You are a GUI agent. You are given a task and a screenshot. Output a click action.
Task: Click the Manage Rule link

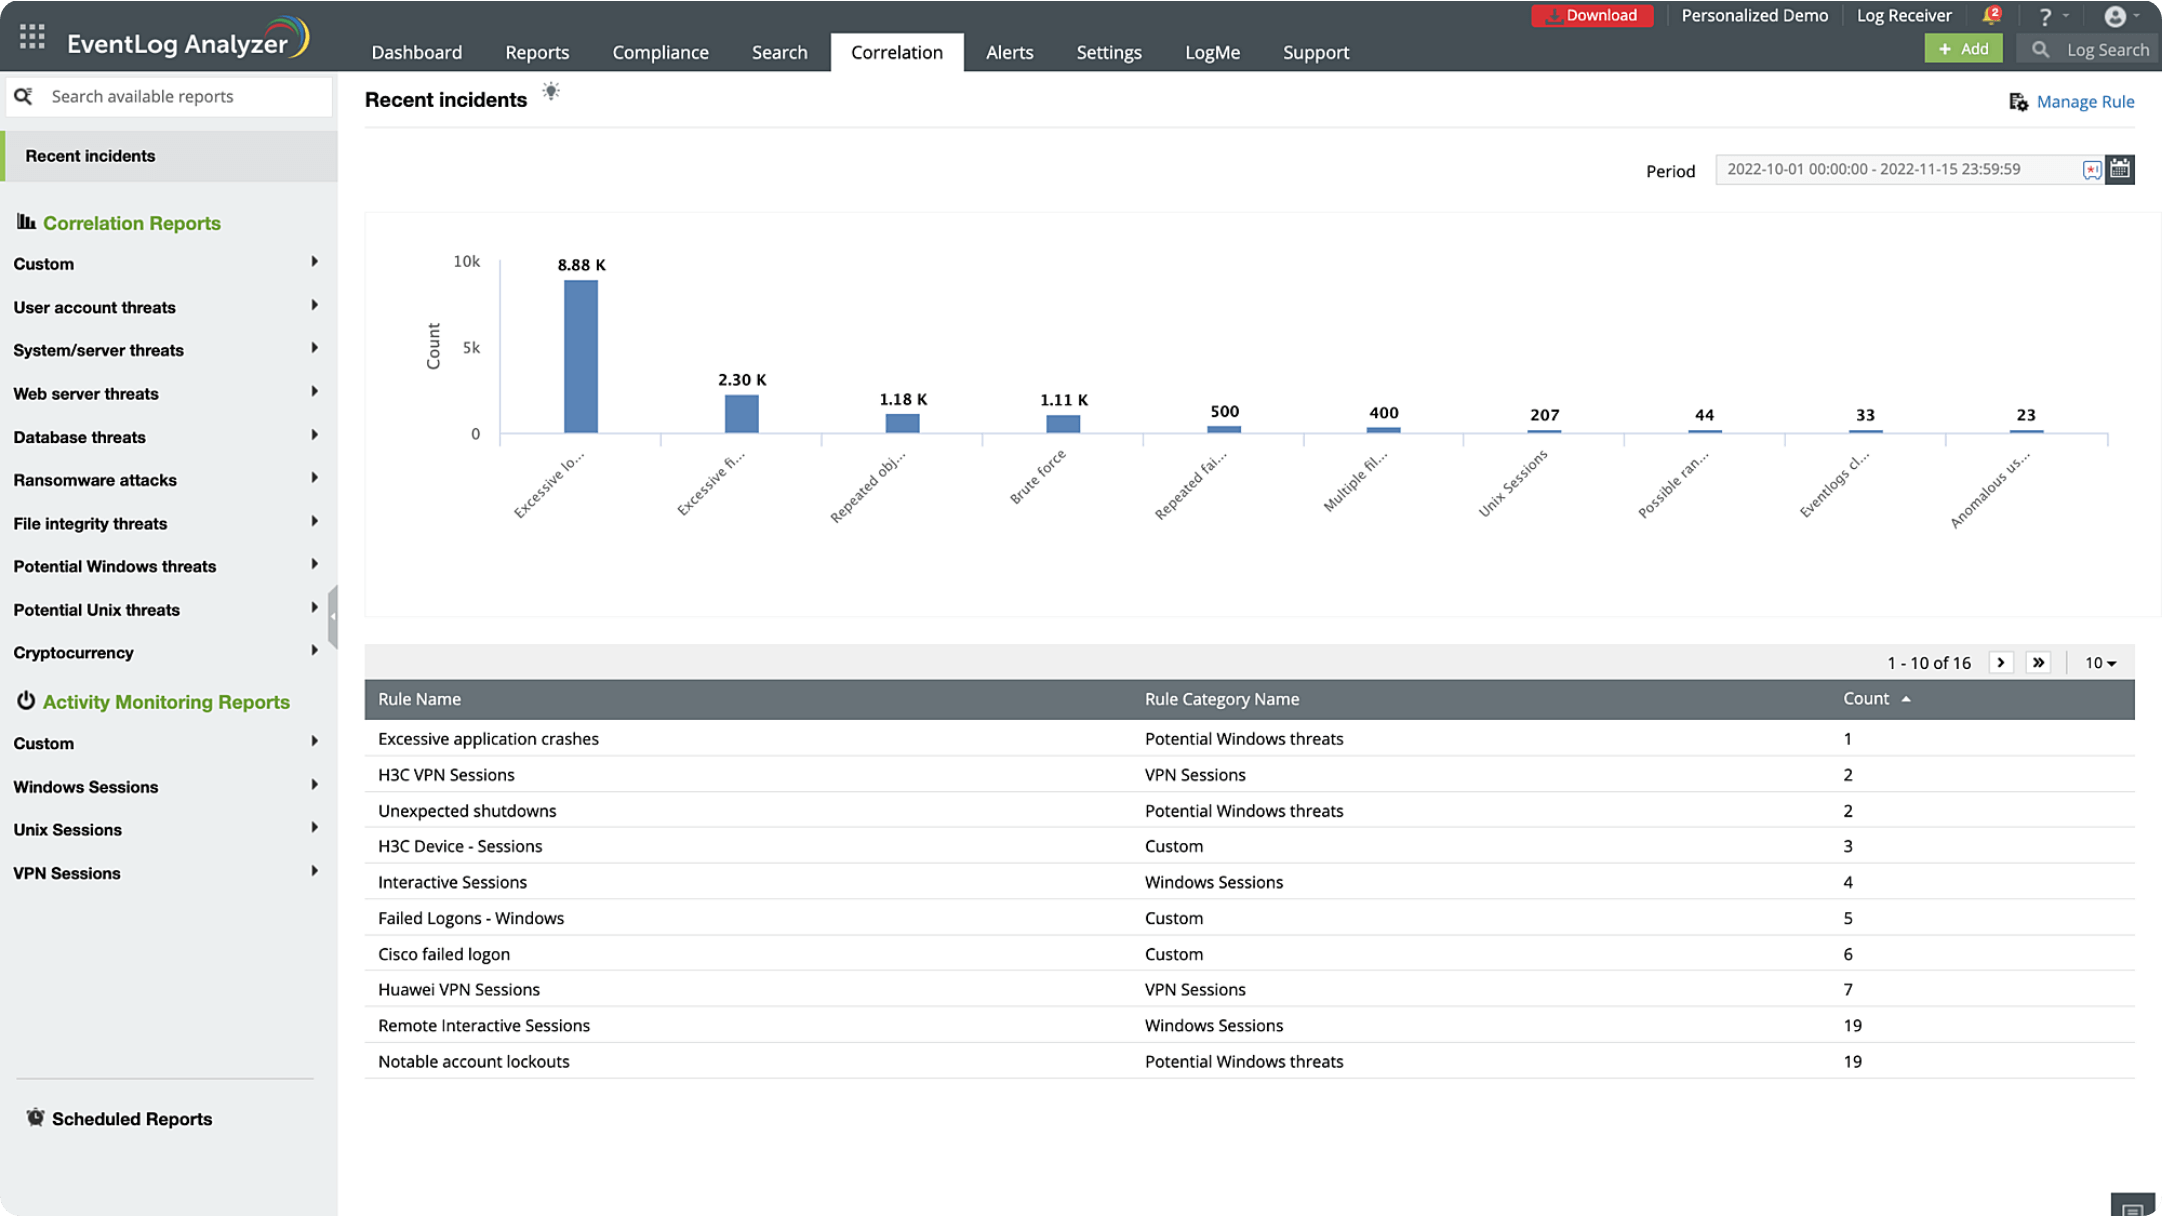(x=2084, y=101)
